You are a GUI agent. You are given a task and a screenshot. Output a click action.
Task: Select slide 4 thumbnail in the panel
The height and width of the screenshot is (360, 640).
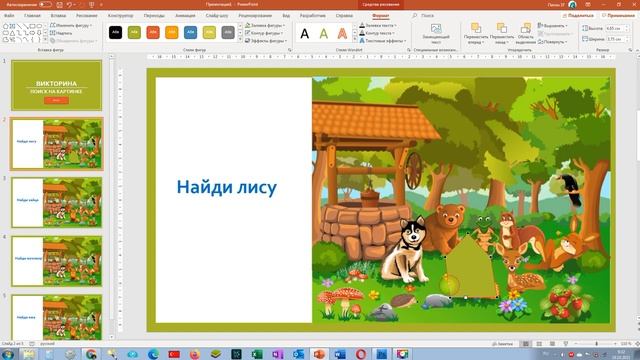click(x=56, y=261)
